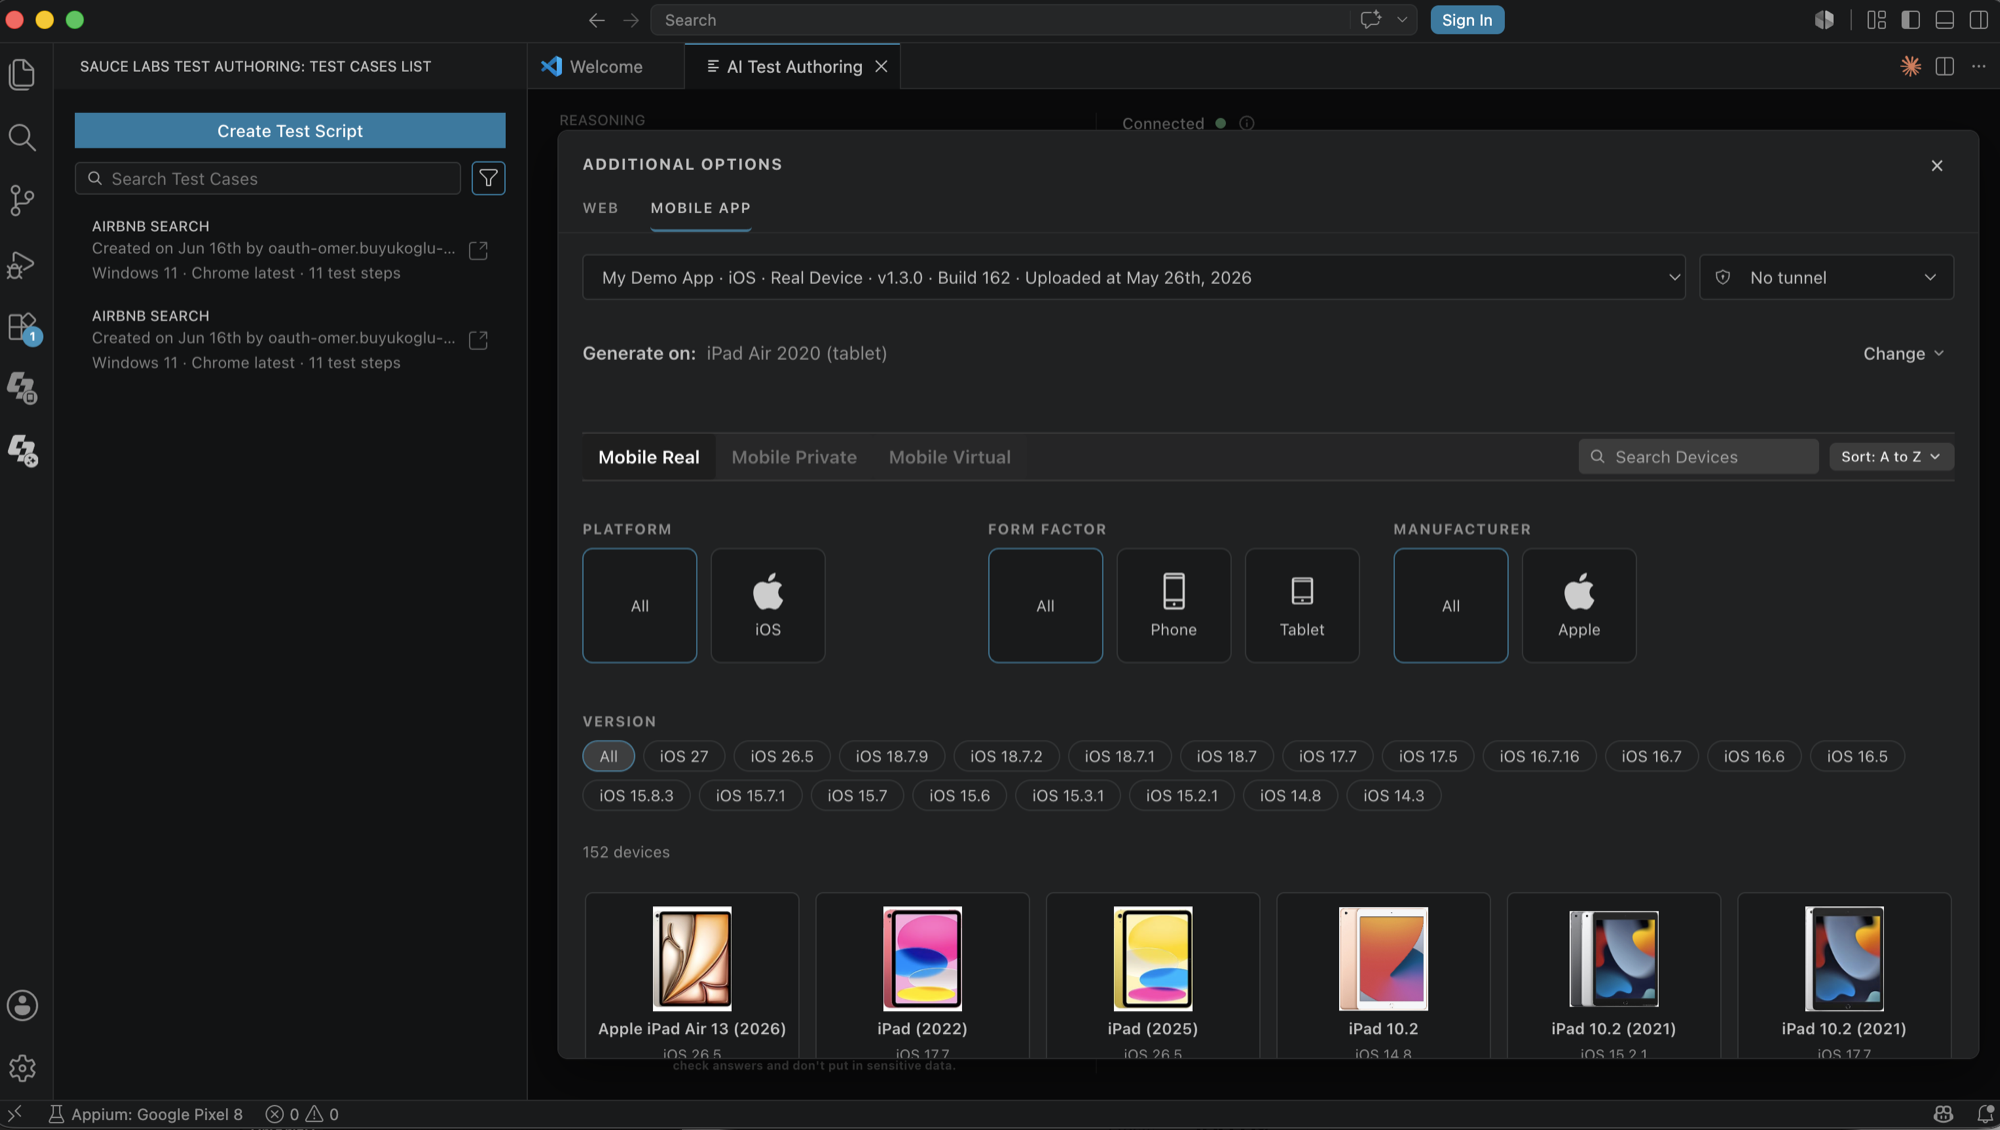Click the connection info icon next to Connected
Viewport: 2000px width, 1130px height.
[x=1247, y=123]
